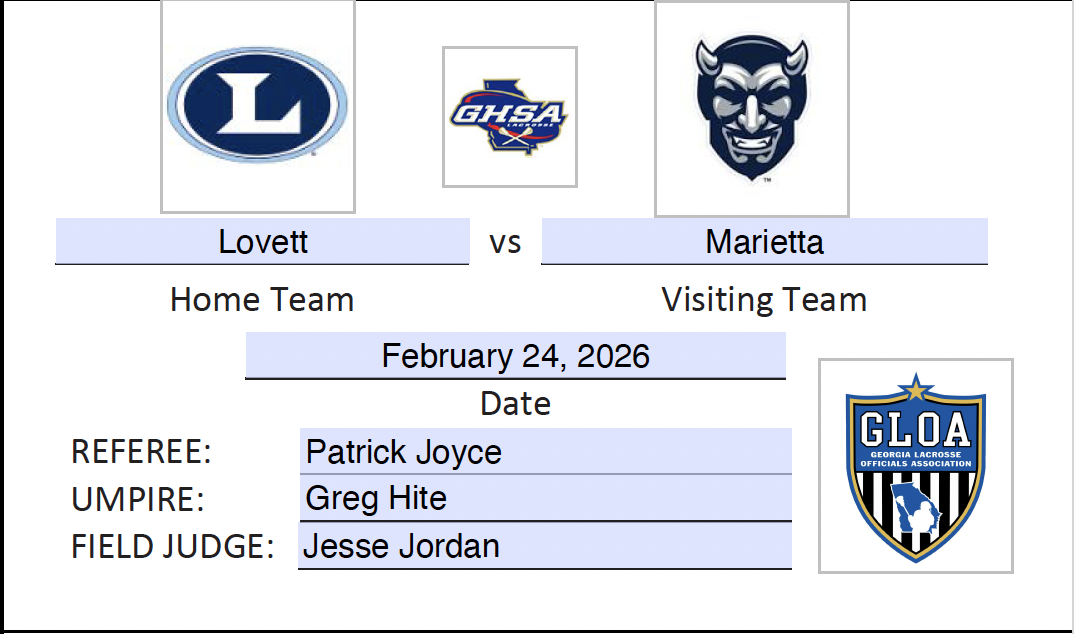1076x634 pixels.
Task: Click the "vs" text between team names
Action: [505, 243]
